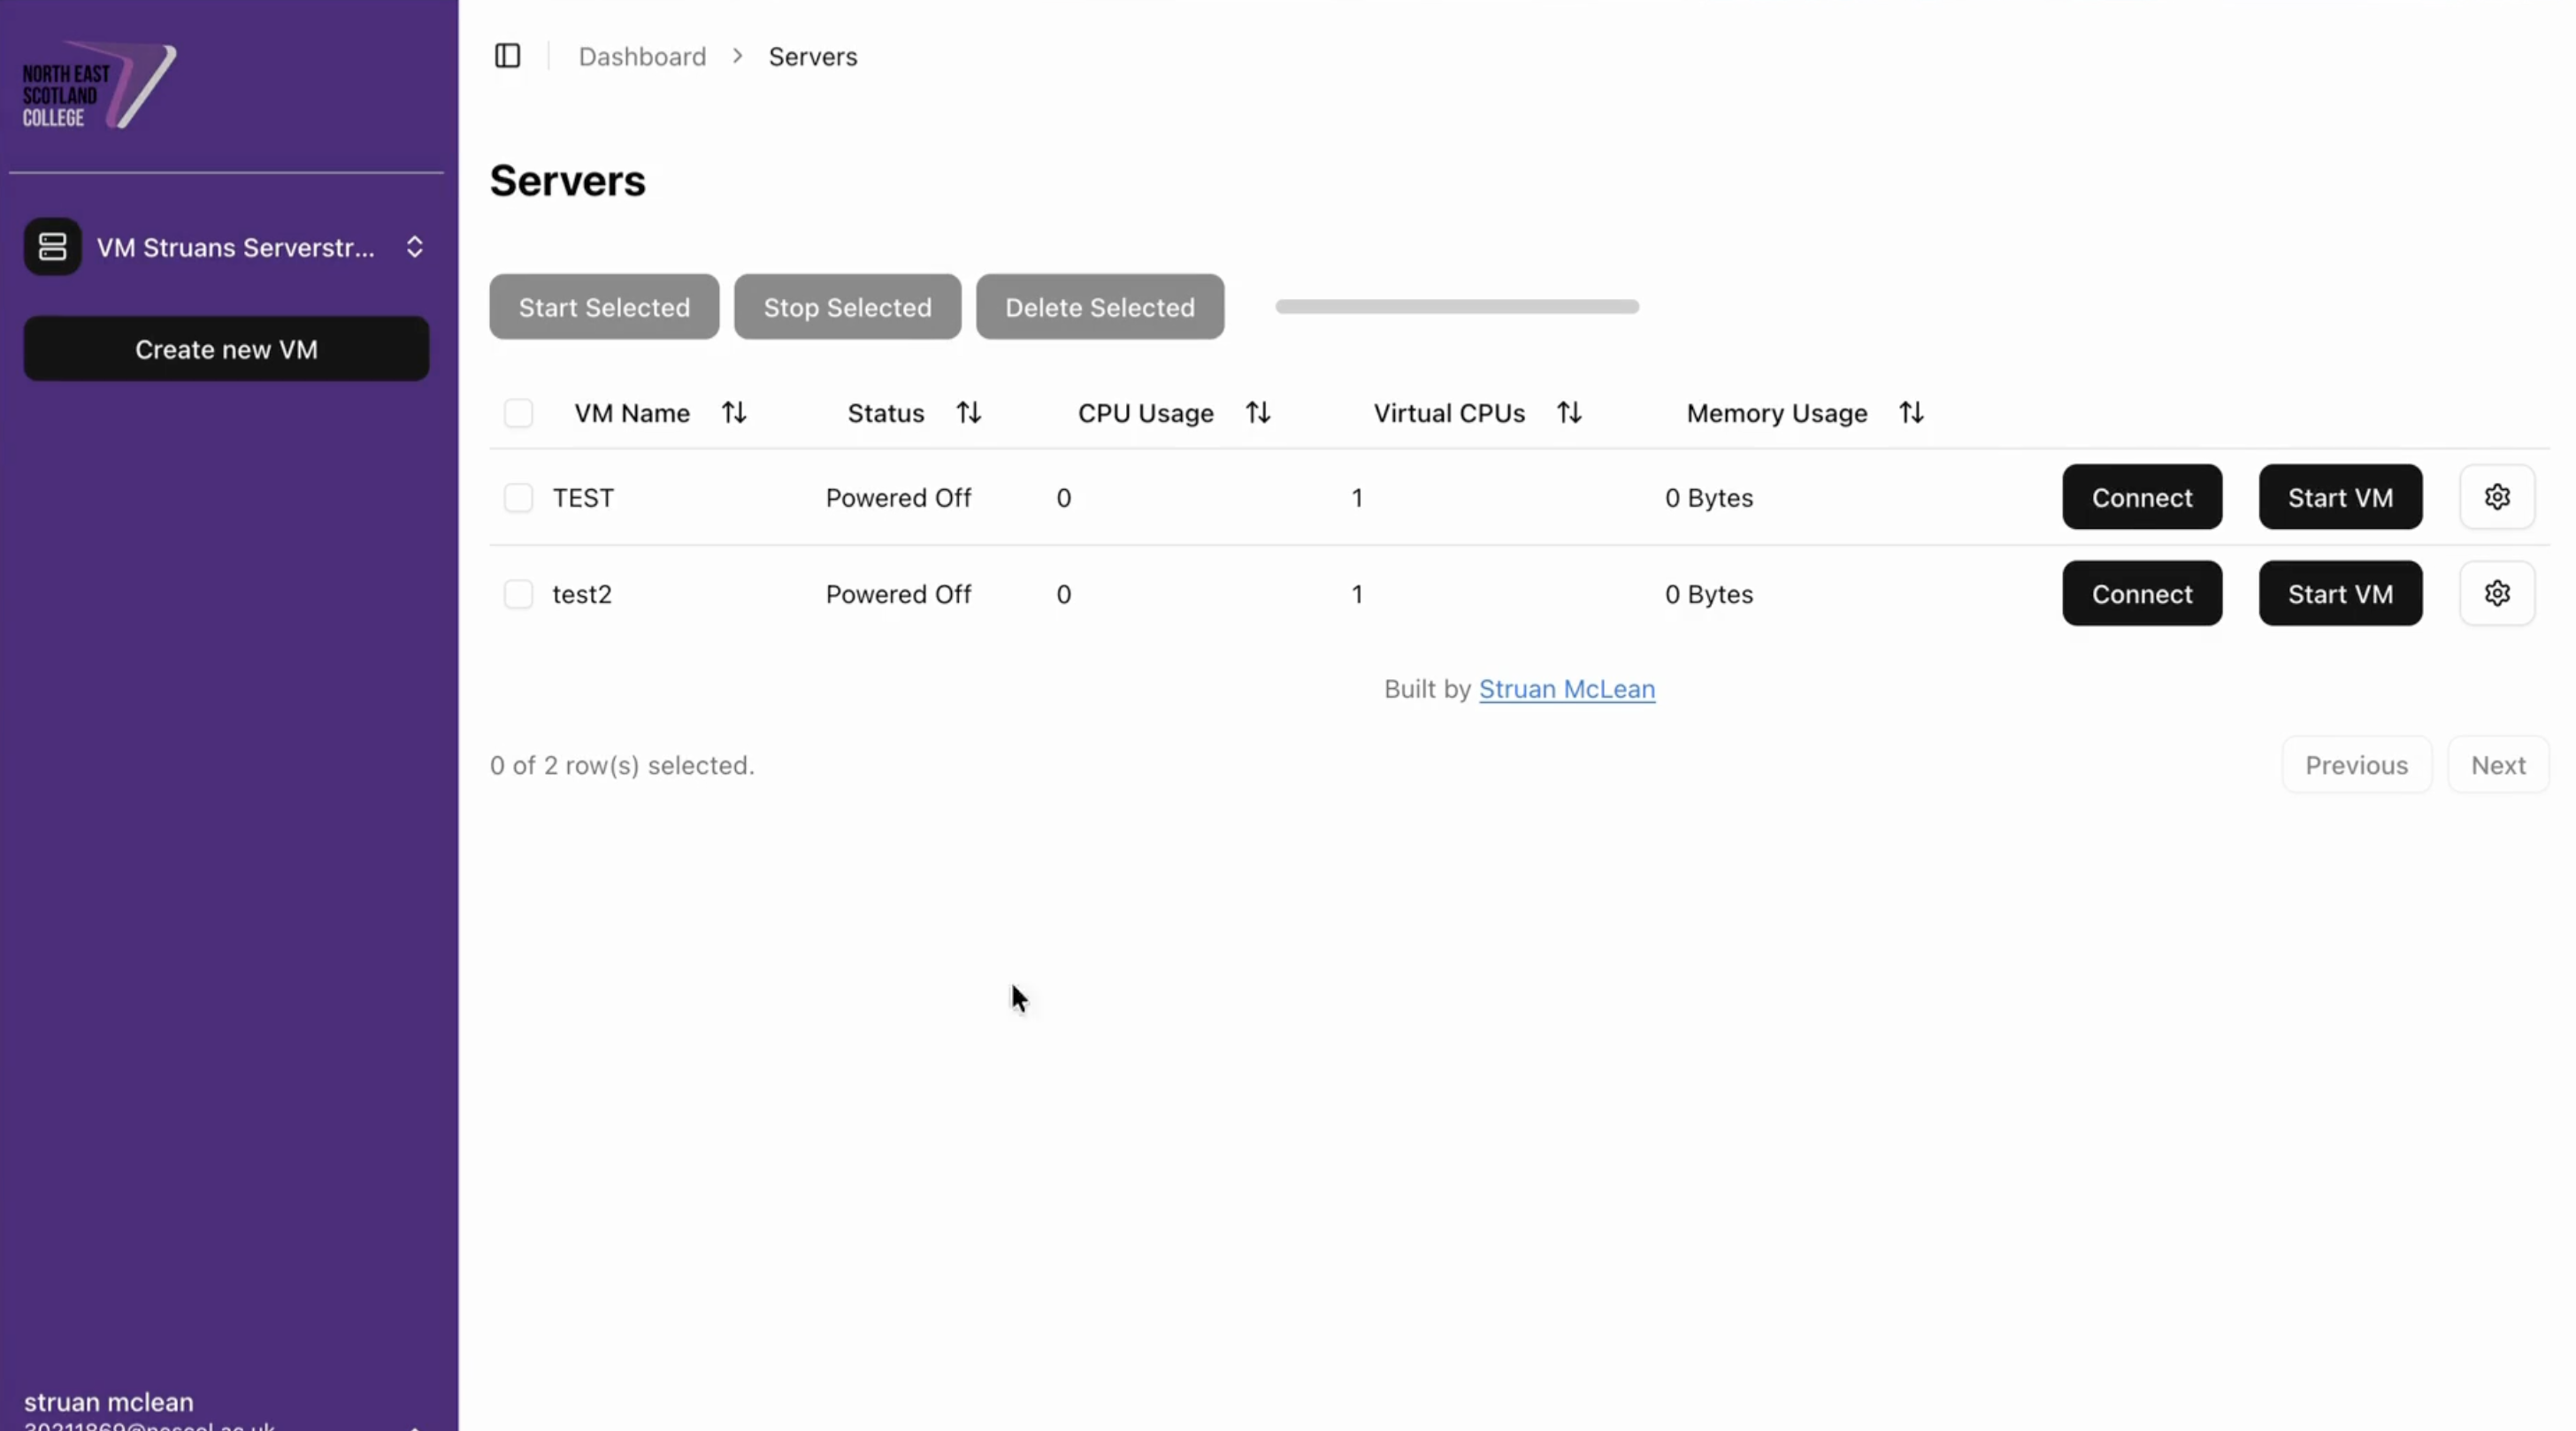Viewport: 2576px width, 1431px height.
Task: Open settings gear for test2 VM
Action: [2496, 593]
